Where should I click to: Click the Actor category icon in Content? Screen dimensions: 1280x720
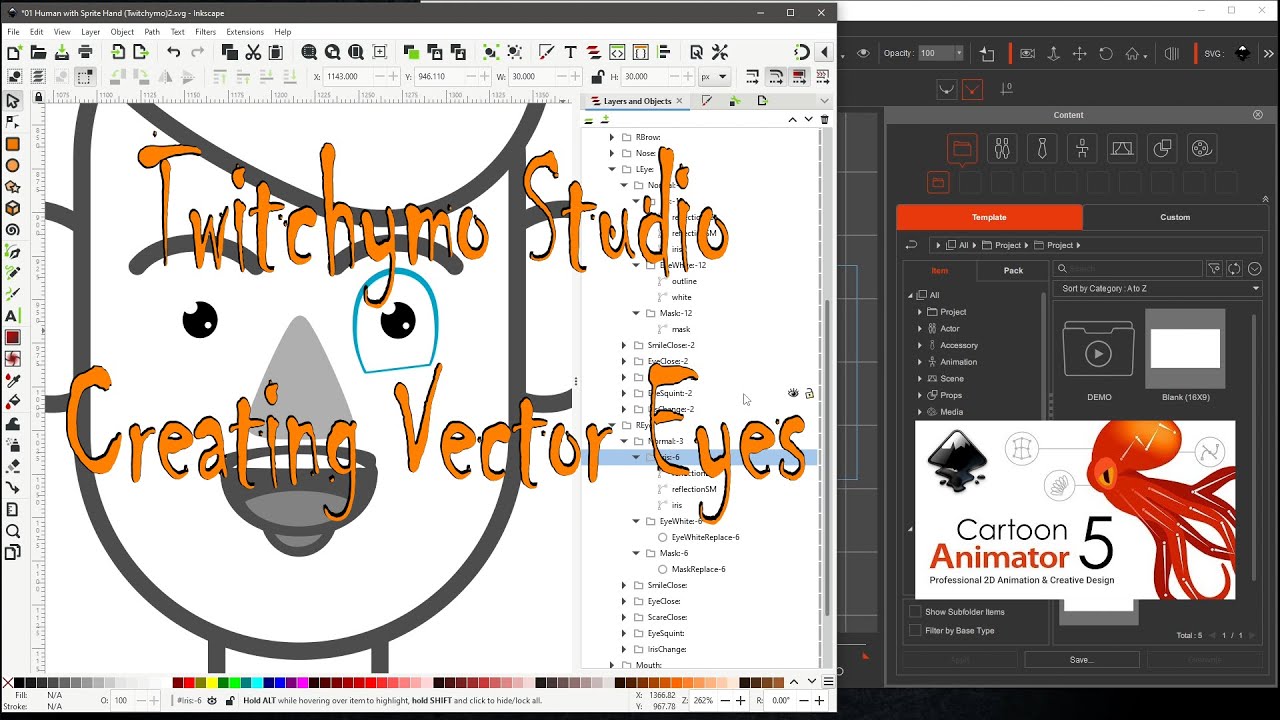pyautogui.click(x=1002, y=149)
